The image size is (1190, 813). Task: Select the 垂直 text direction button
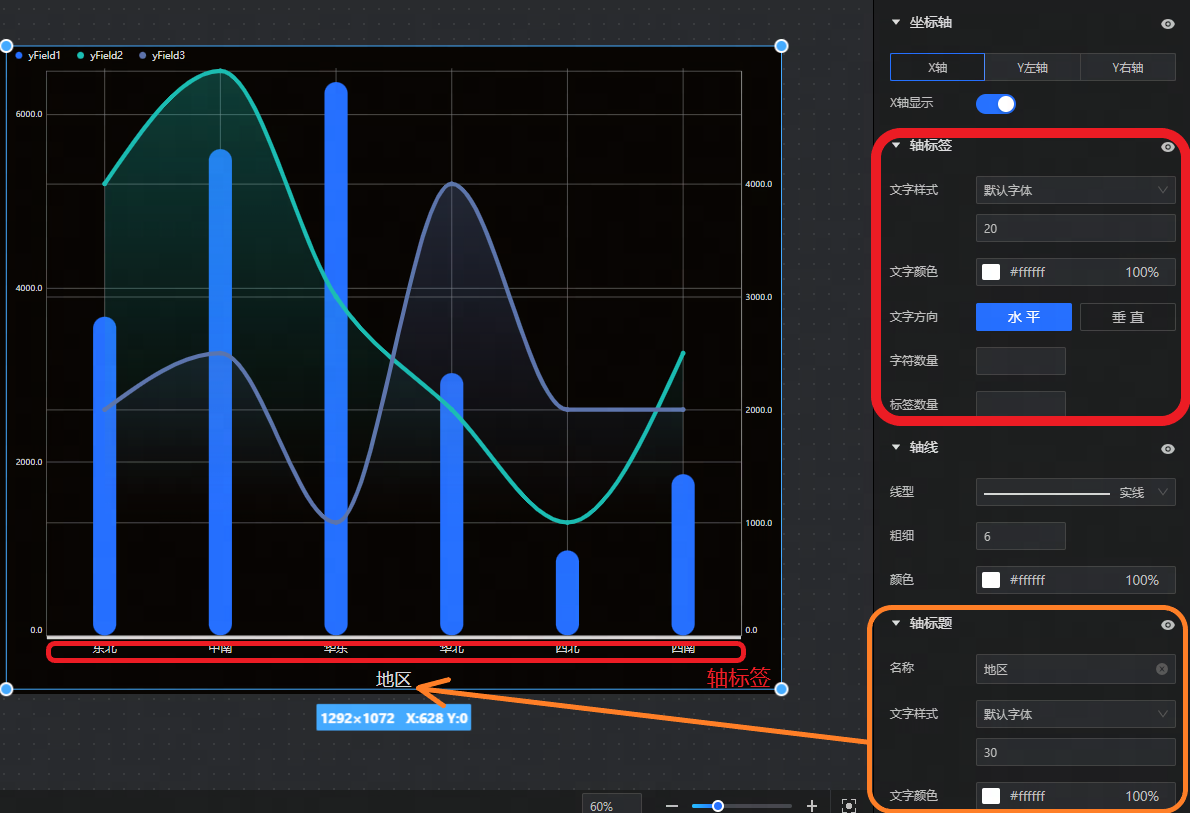pyautogui.click(x=1127, y=317)
